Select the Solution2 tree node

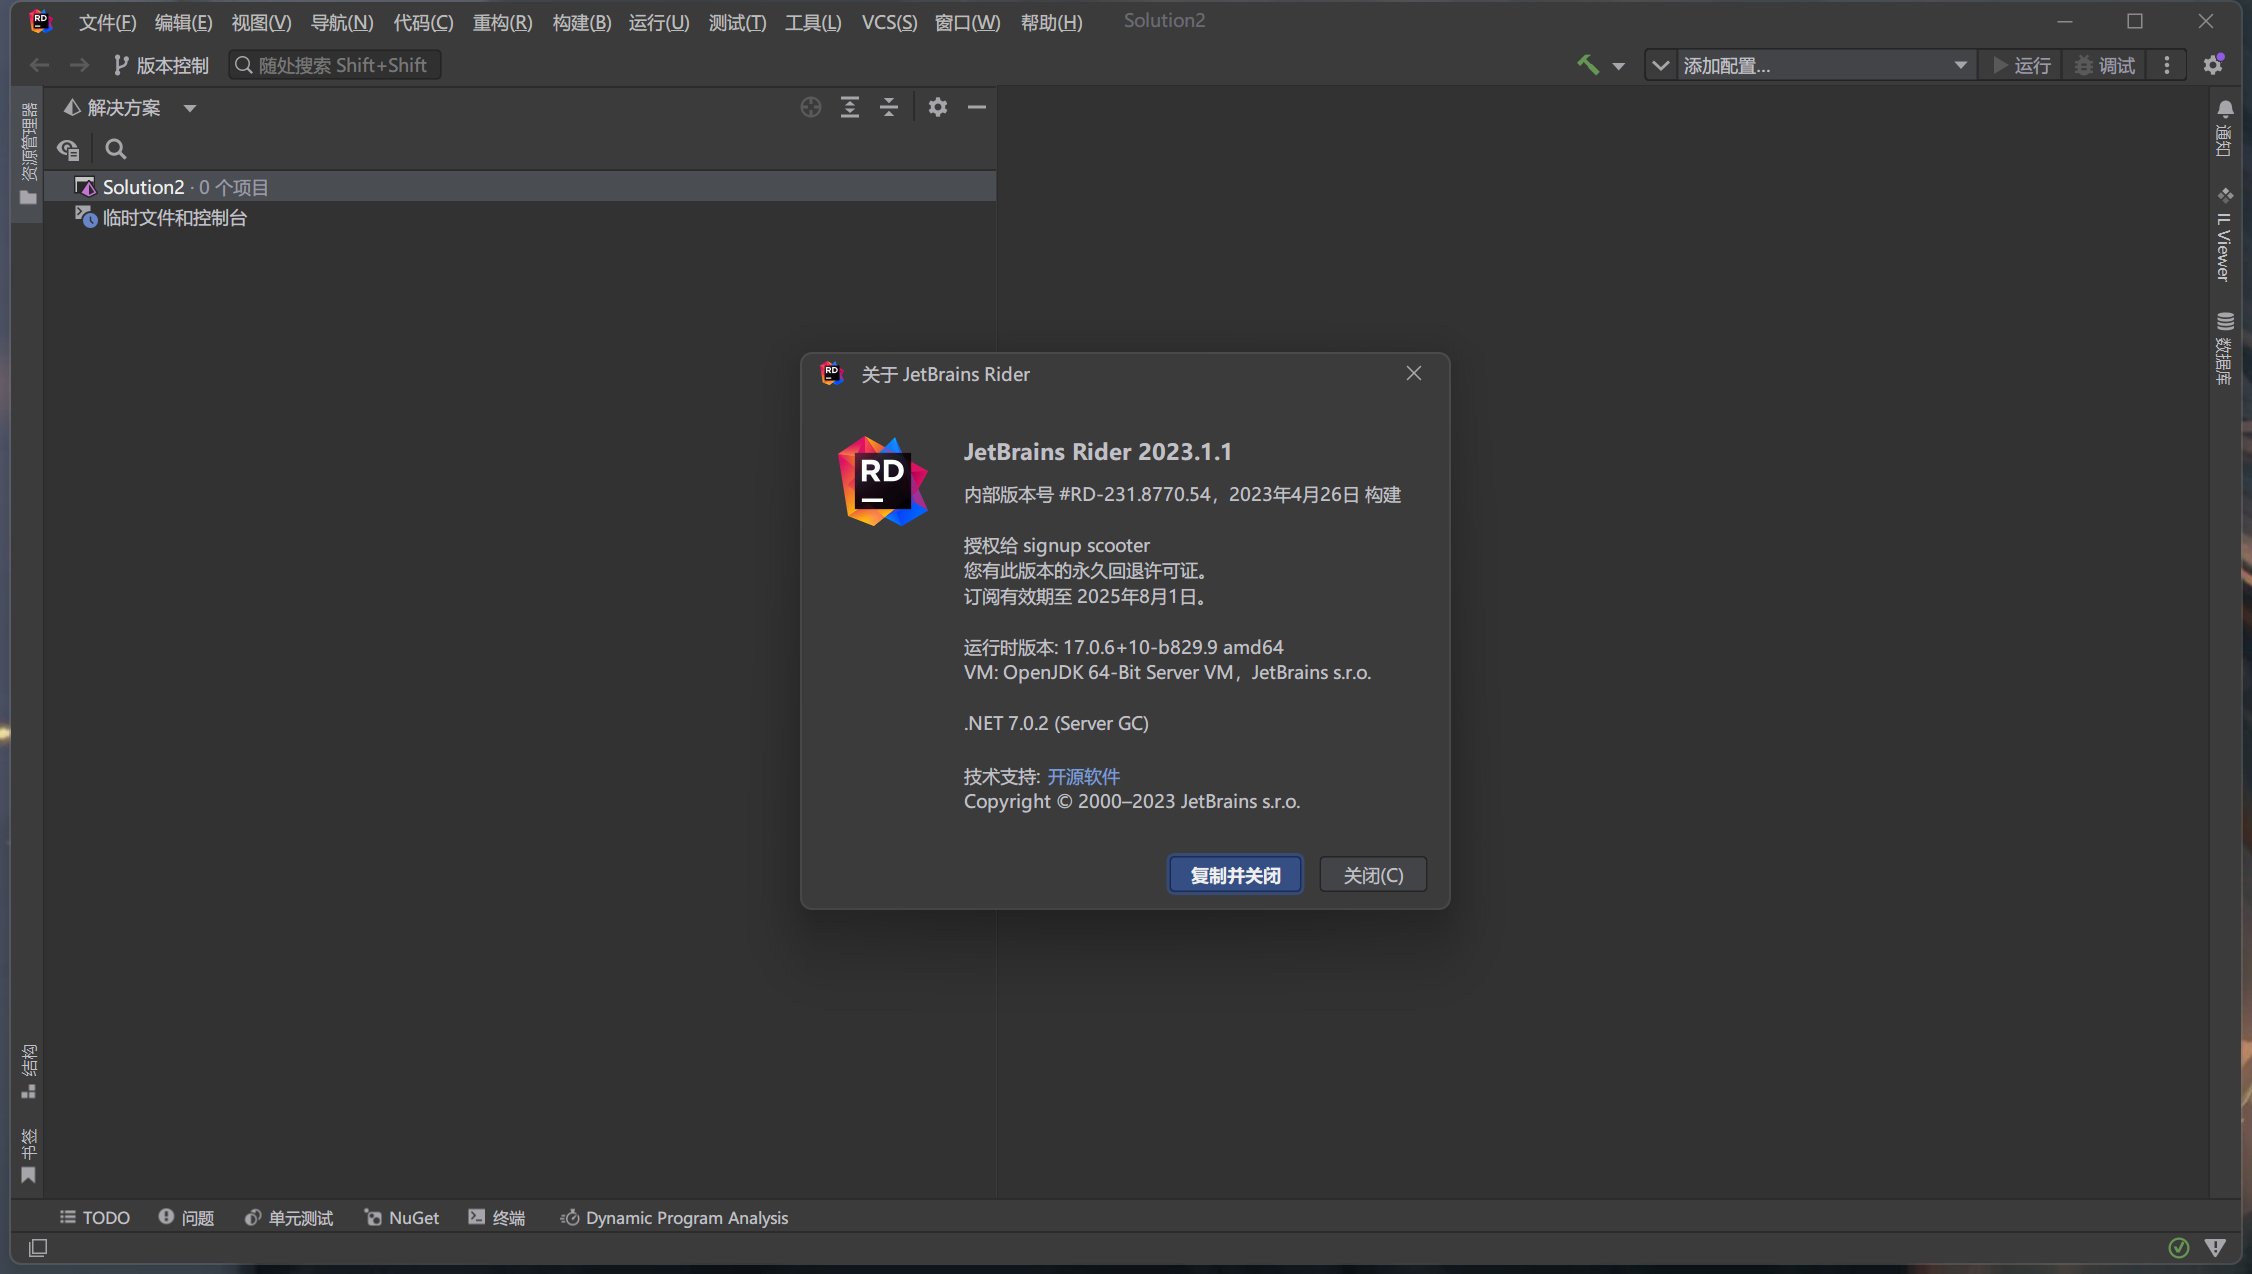(x=520, y=187)
